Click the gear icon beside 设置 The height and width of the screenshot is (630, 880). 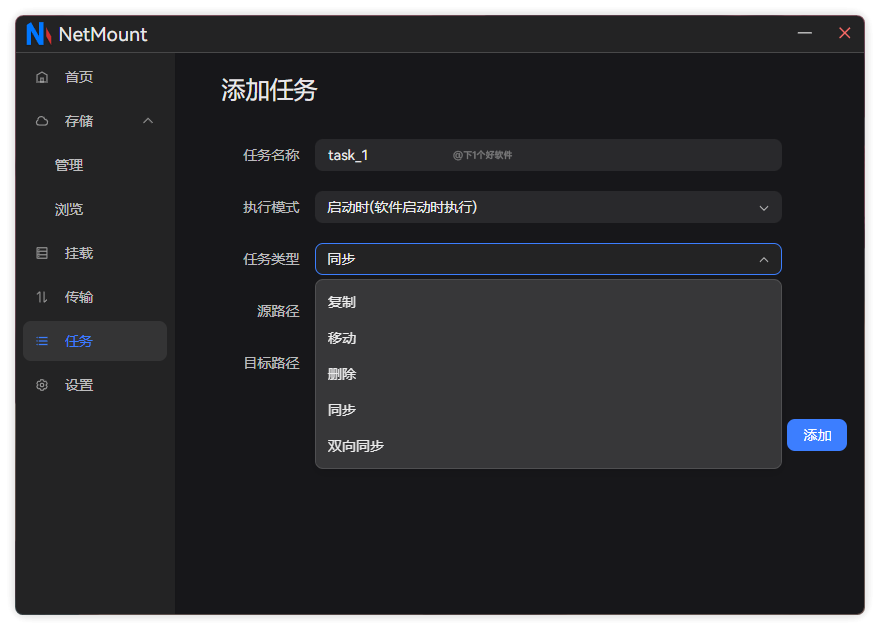click(x=42, y=385)
